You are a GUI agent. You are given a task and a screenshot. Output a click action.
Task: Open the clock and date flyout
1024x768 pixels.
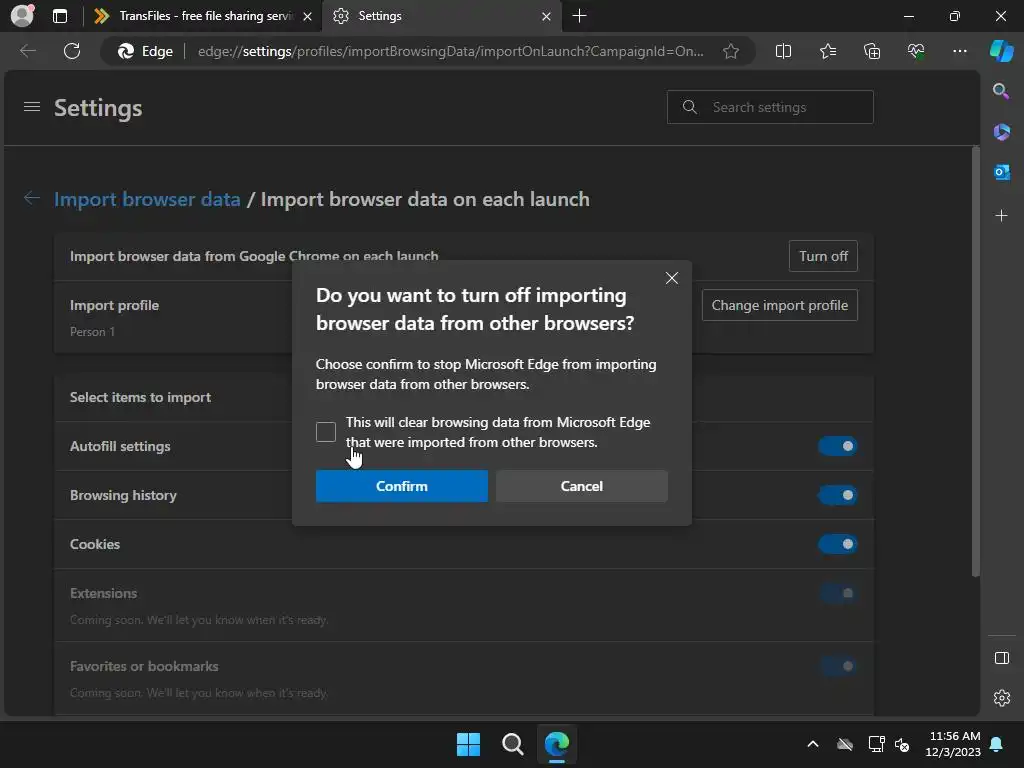954,744
